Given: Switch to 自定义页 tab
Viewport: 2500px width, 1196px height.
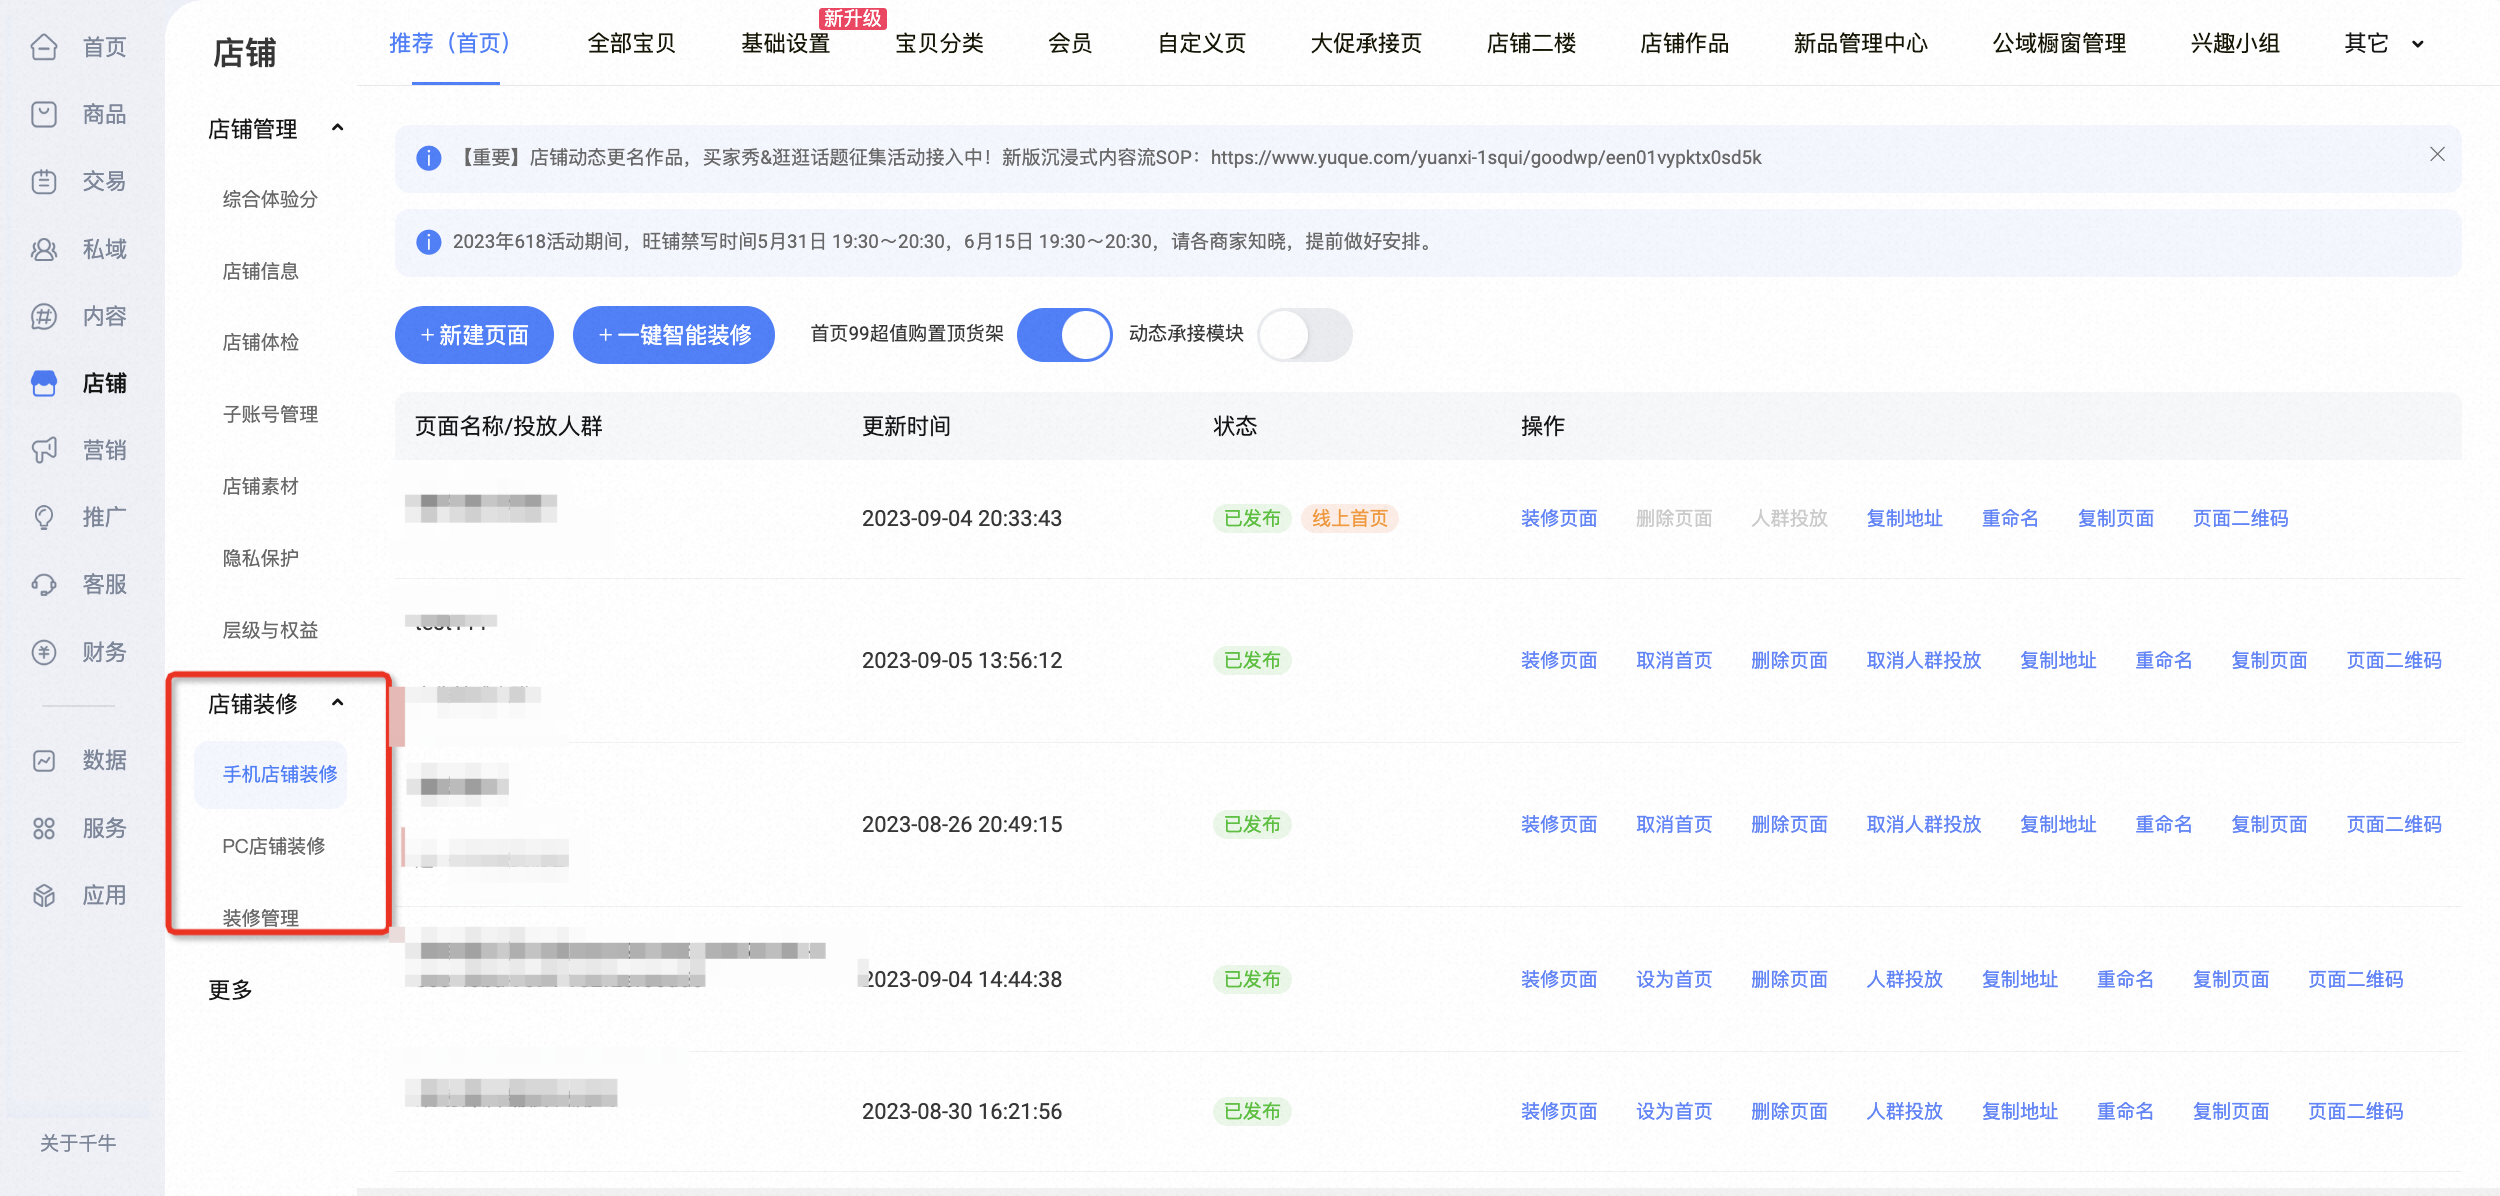Looking at the screenshot, I should click(1201, 44).
